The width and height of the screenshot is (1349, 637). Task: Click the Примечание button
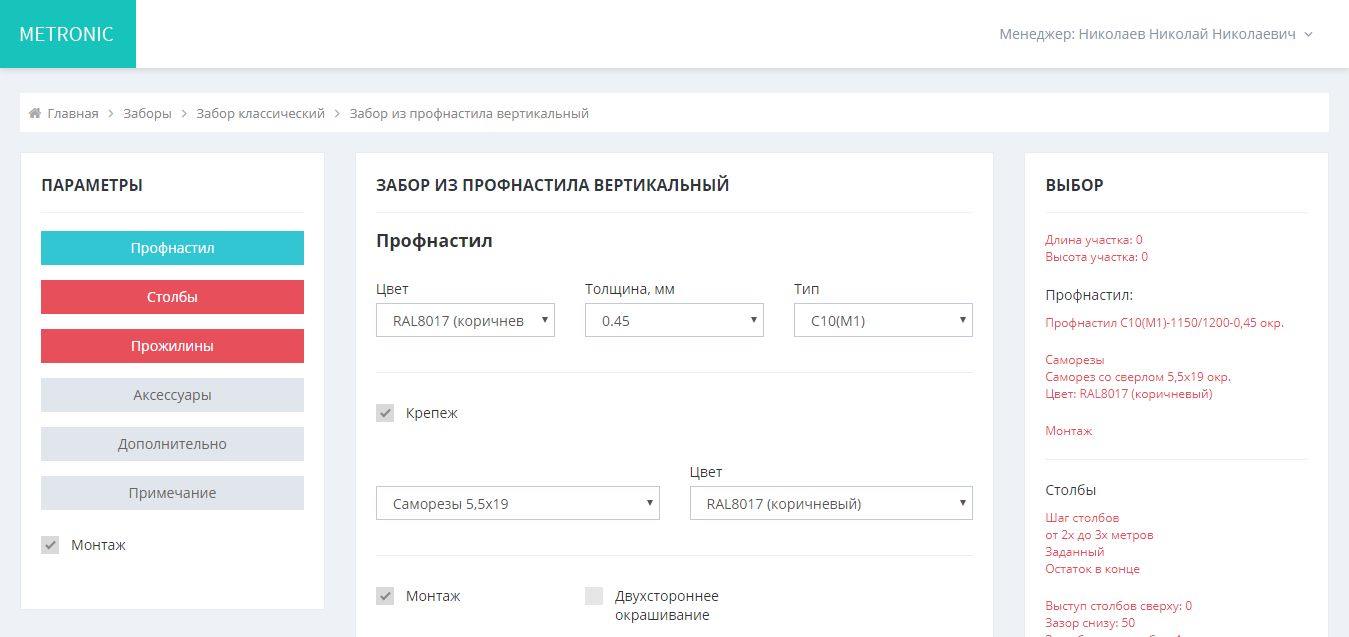tap(172, 493)
